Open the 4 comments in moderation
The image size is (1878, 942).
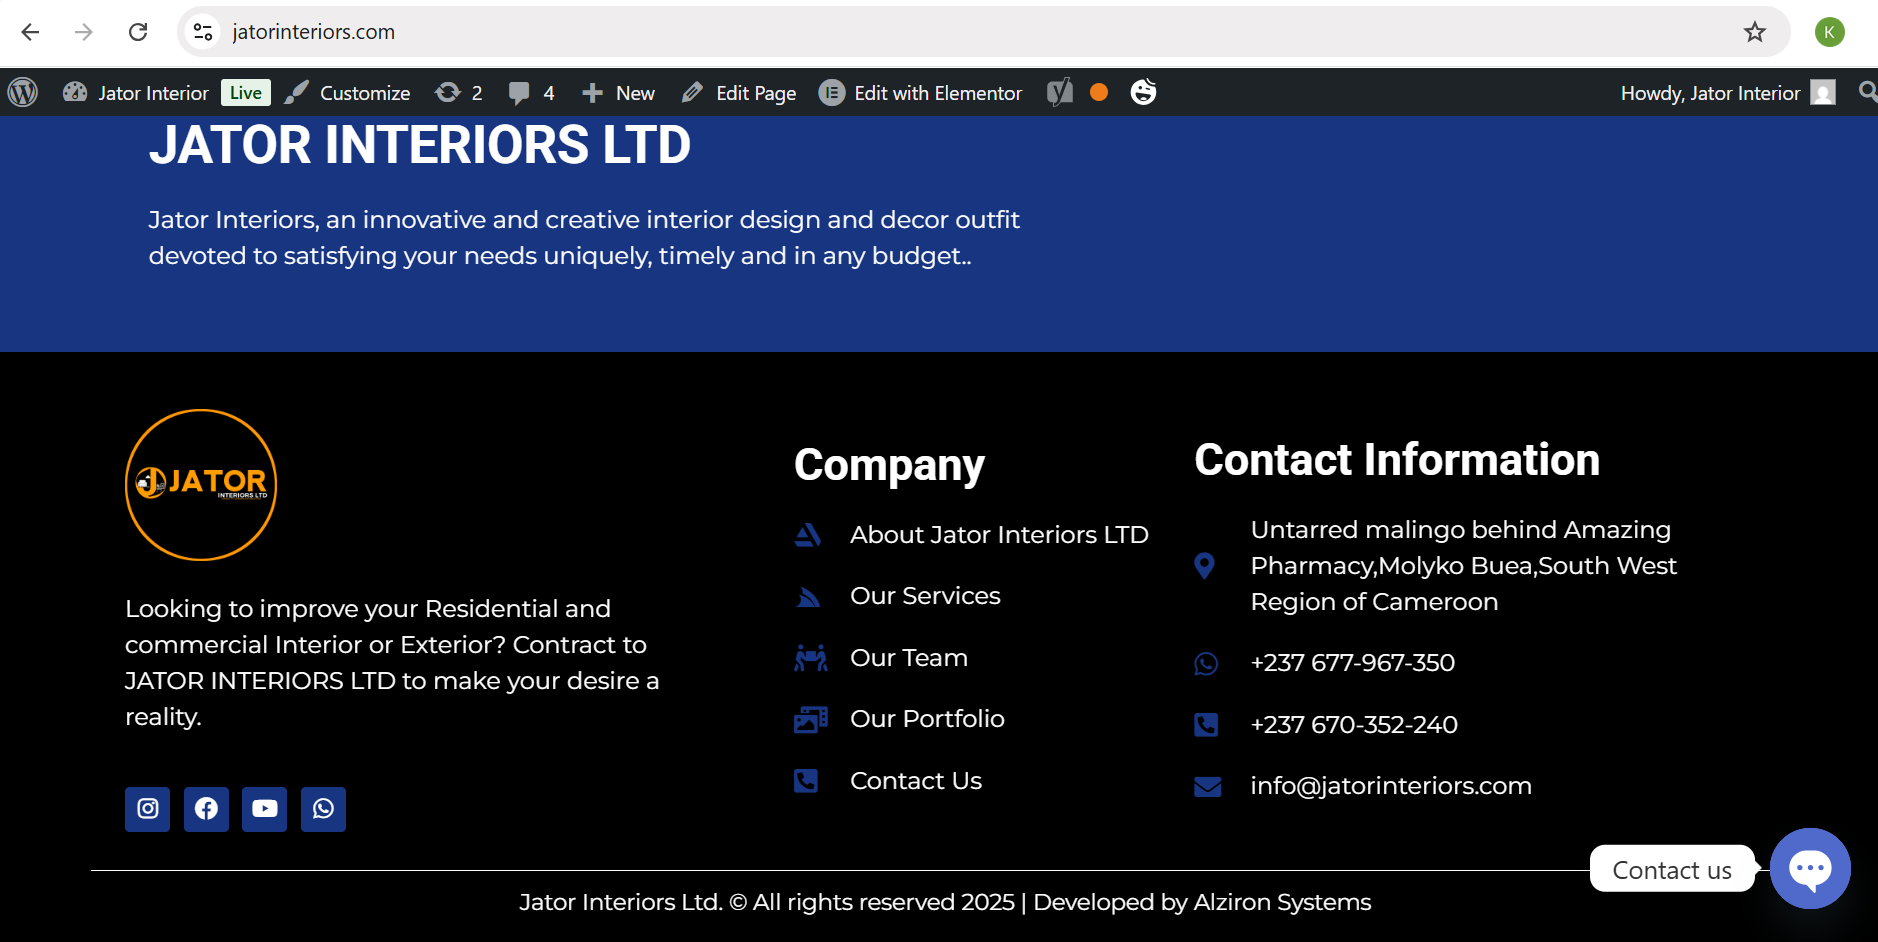point(531,92)
